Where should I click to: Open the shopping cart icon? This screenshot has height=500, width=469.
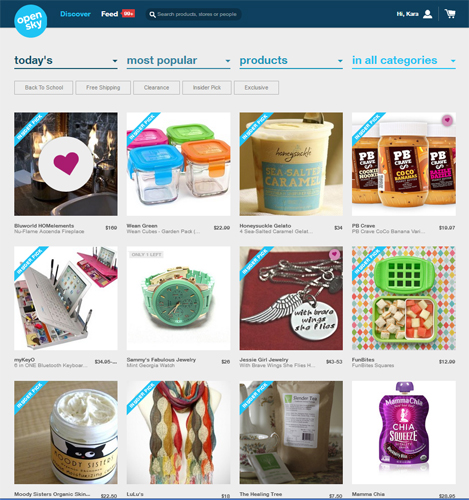click(x=450, y=14)
